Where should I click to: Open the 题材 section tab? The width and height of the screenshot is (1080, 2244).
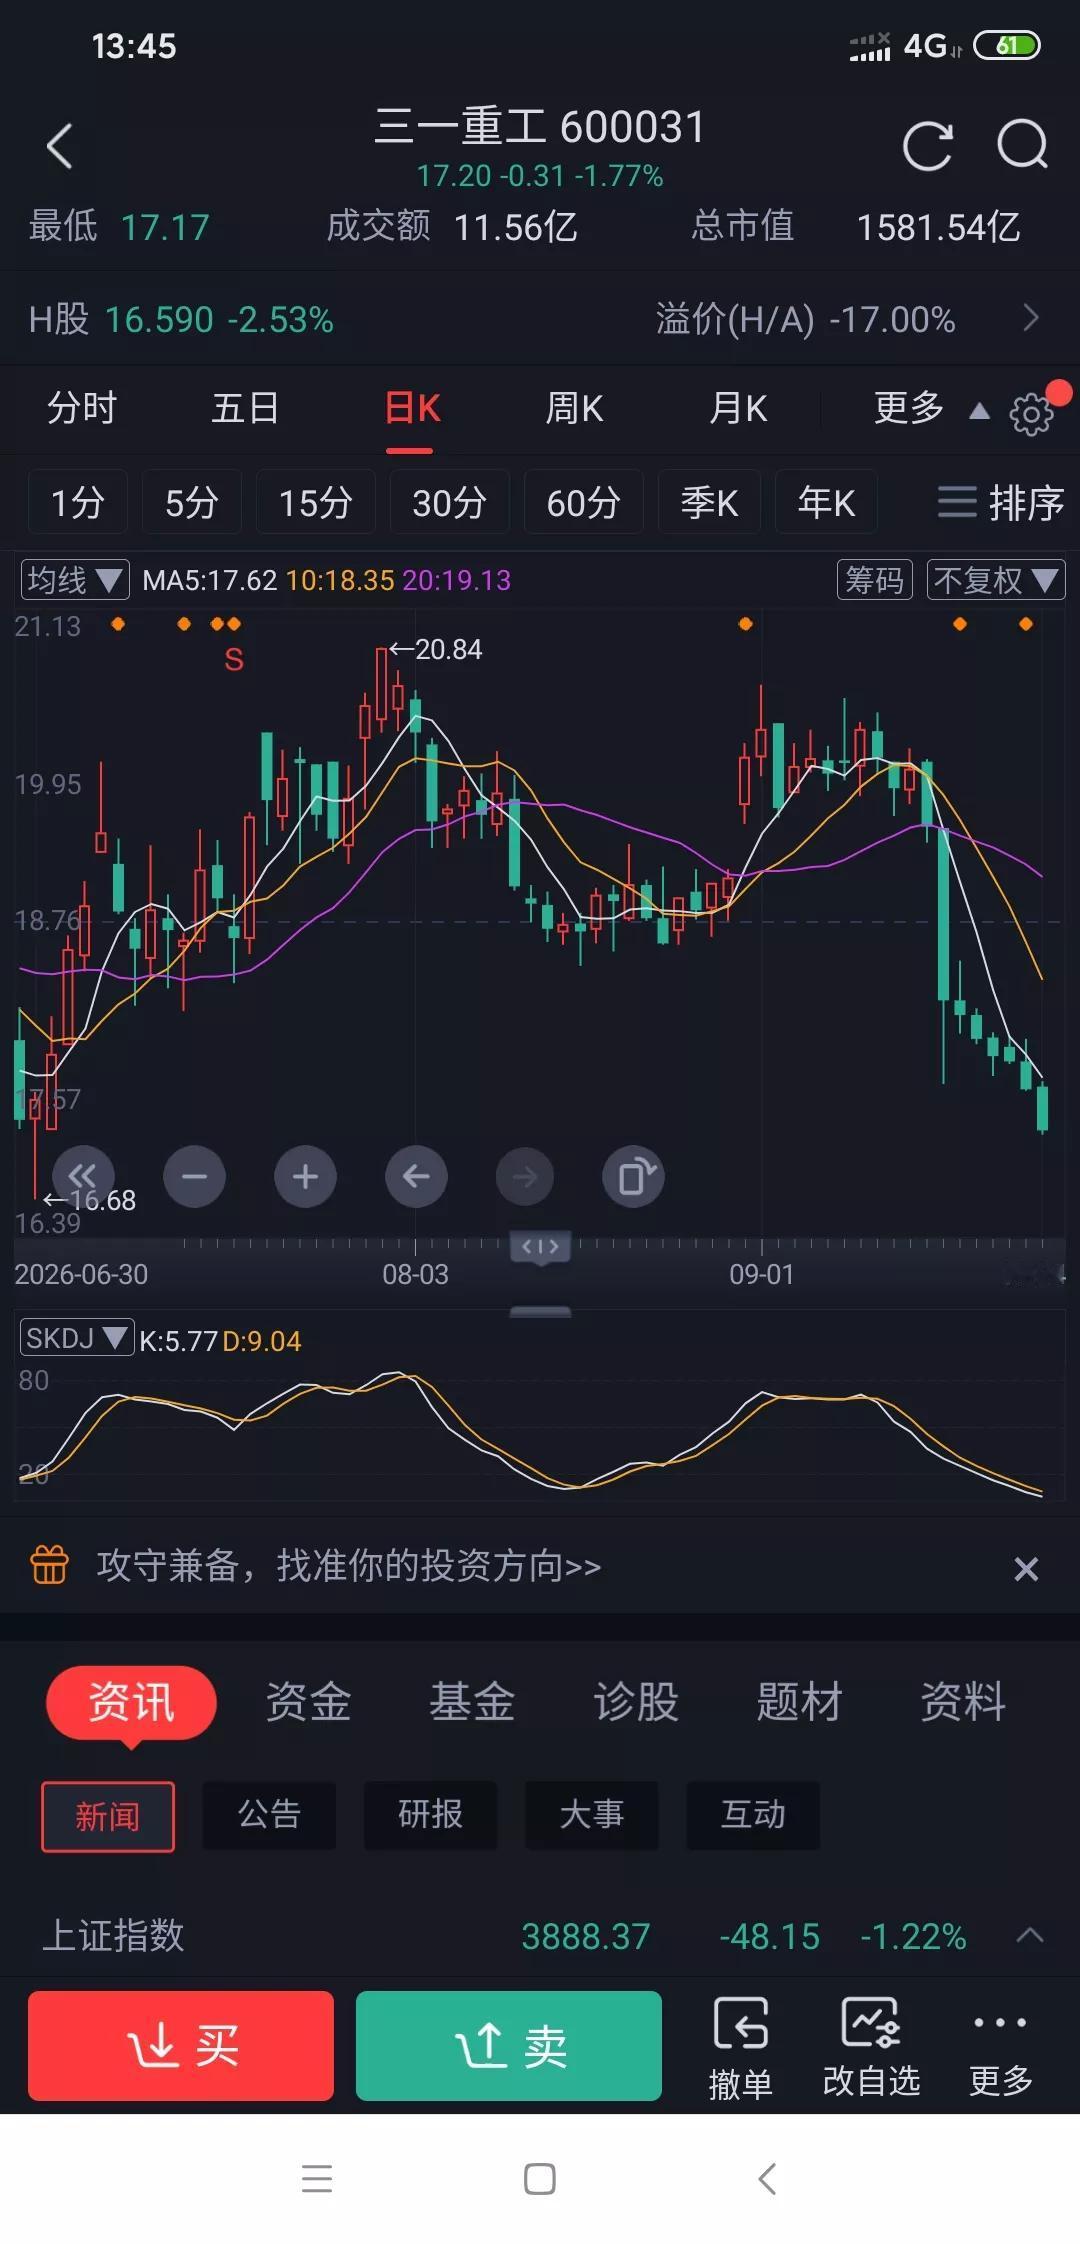pos(799,1702)
